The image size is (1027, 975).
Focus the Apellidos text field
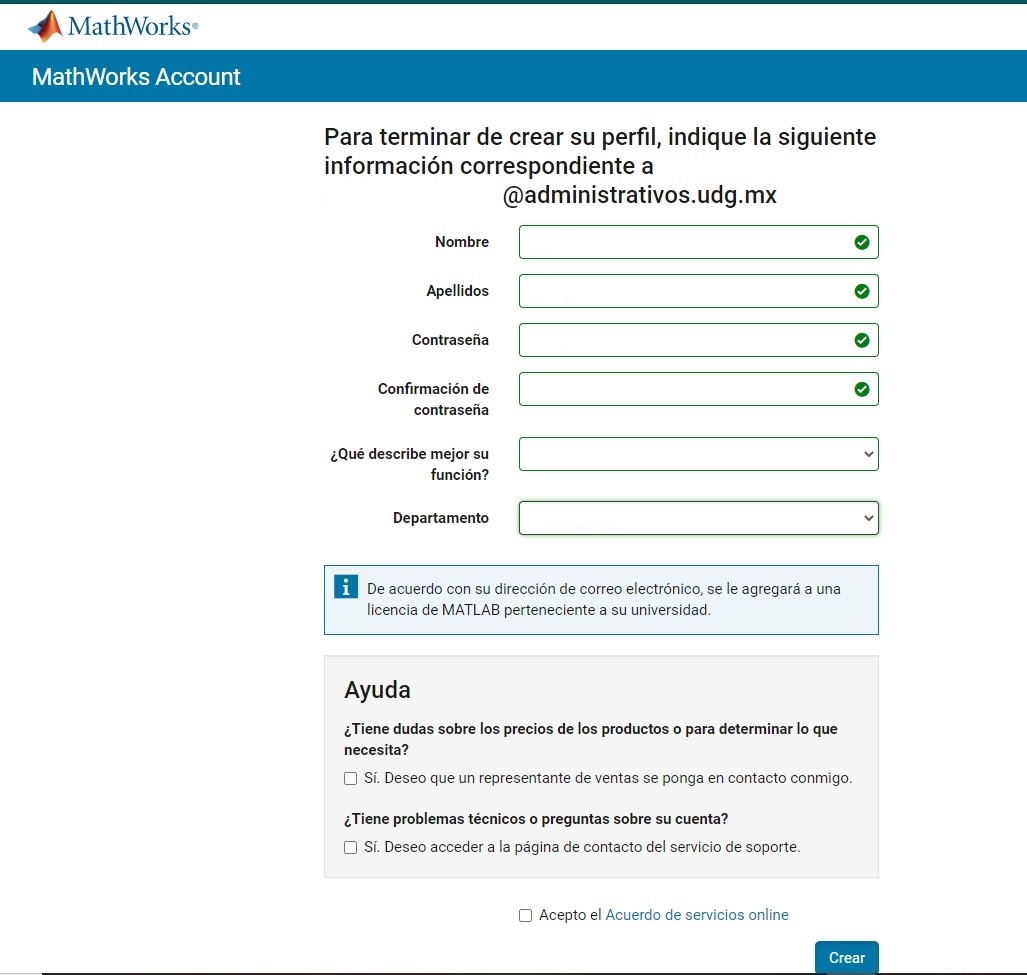[x=683, y=291]
